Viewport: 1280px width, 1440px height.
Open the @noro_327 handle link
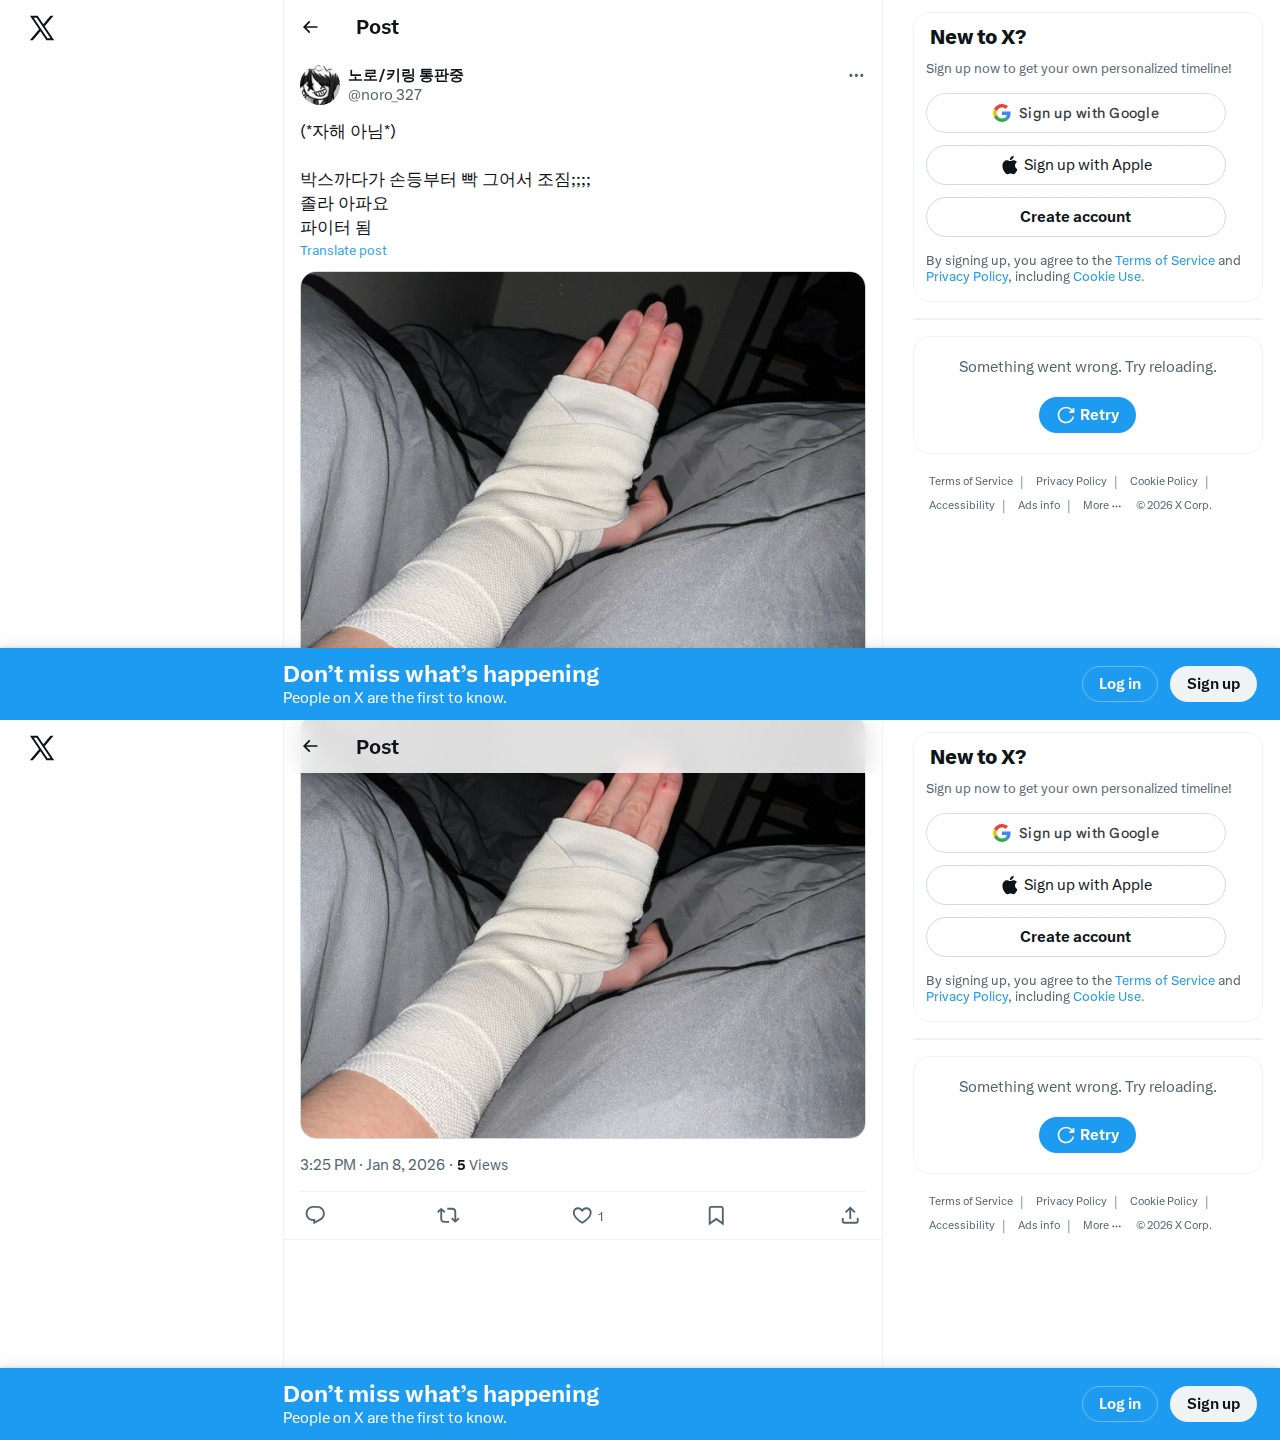tap(385, 95)
